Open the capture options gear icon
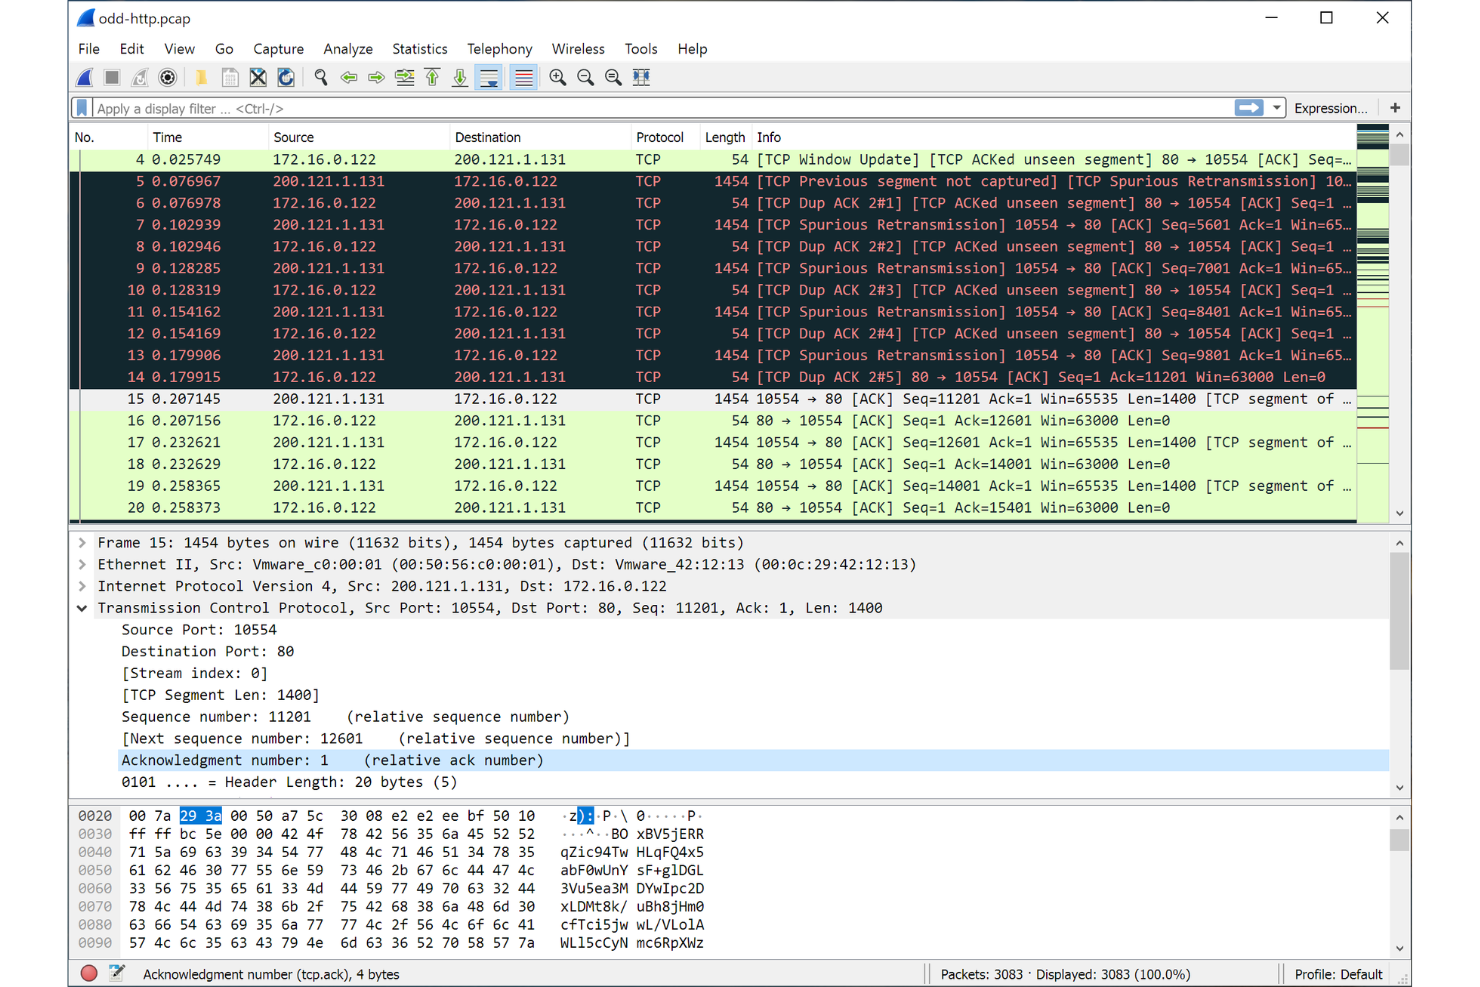1480x987 pixels. click(x=167, y=77)
